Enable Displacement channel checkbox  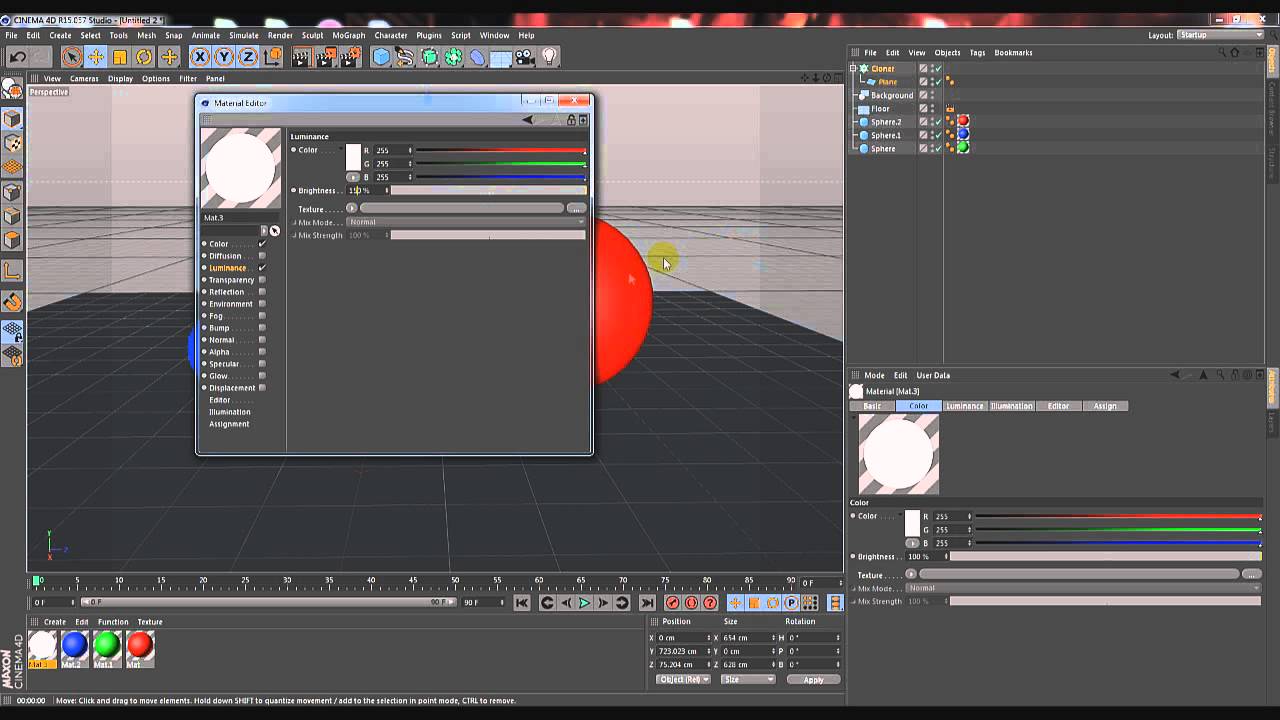[x=262, y=388]
